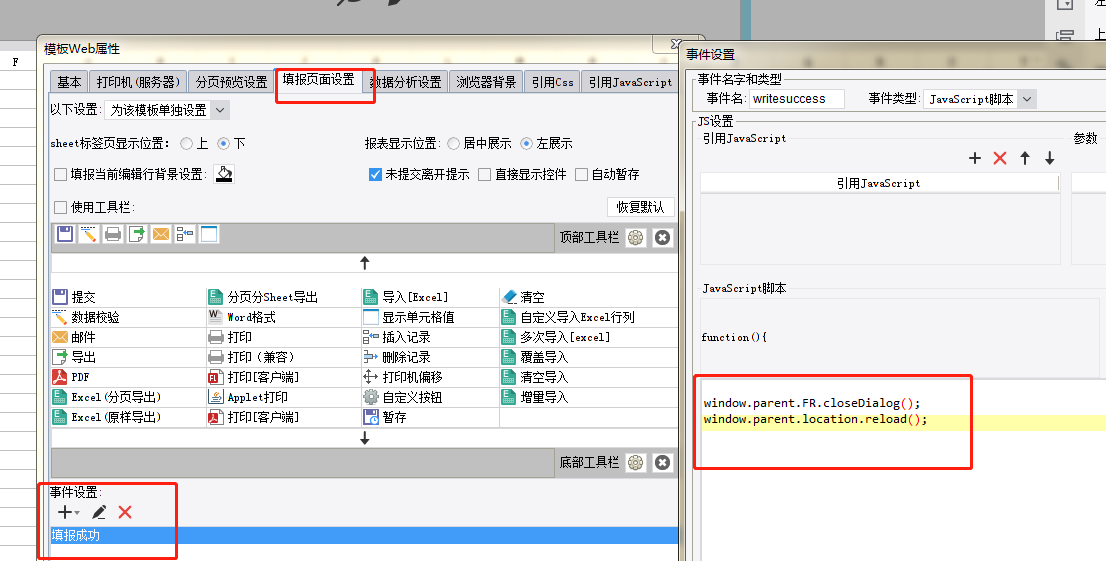Select the Word格式 tool item

pos(242,317)
